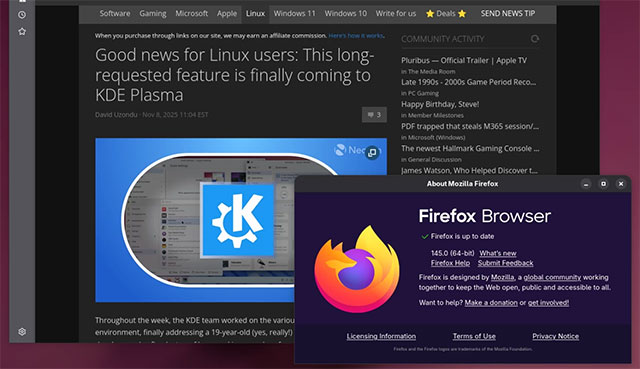Image resolution: width=640 pixels, height=369 pixels.
Task: Open the KDE Plasma article image
Action: pos(241,220)
